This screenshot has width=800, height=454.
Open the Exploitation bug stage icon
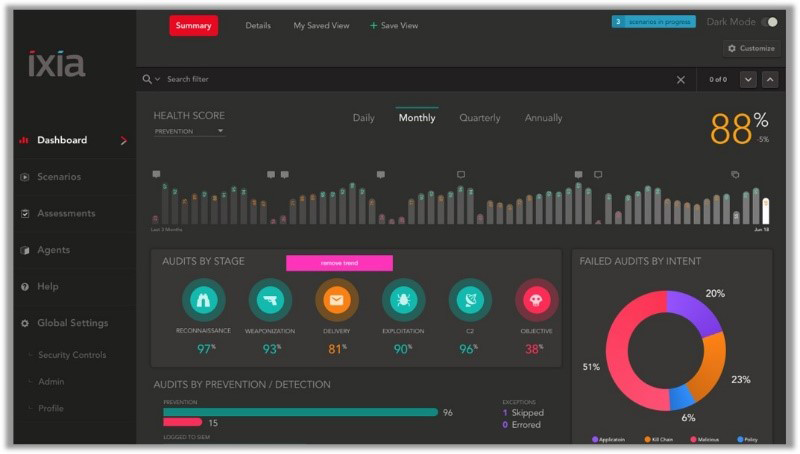[403, 299]
